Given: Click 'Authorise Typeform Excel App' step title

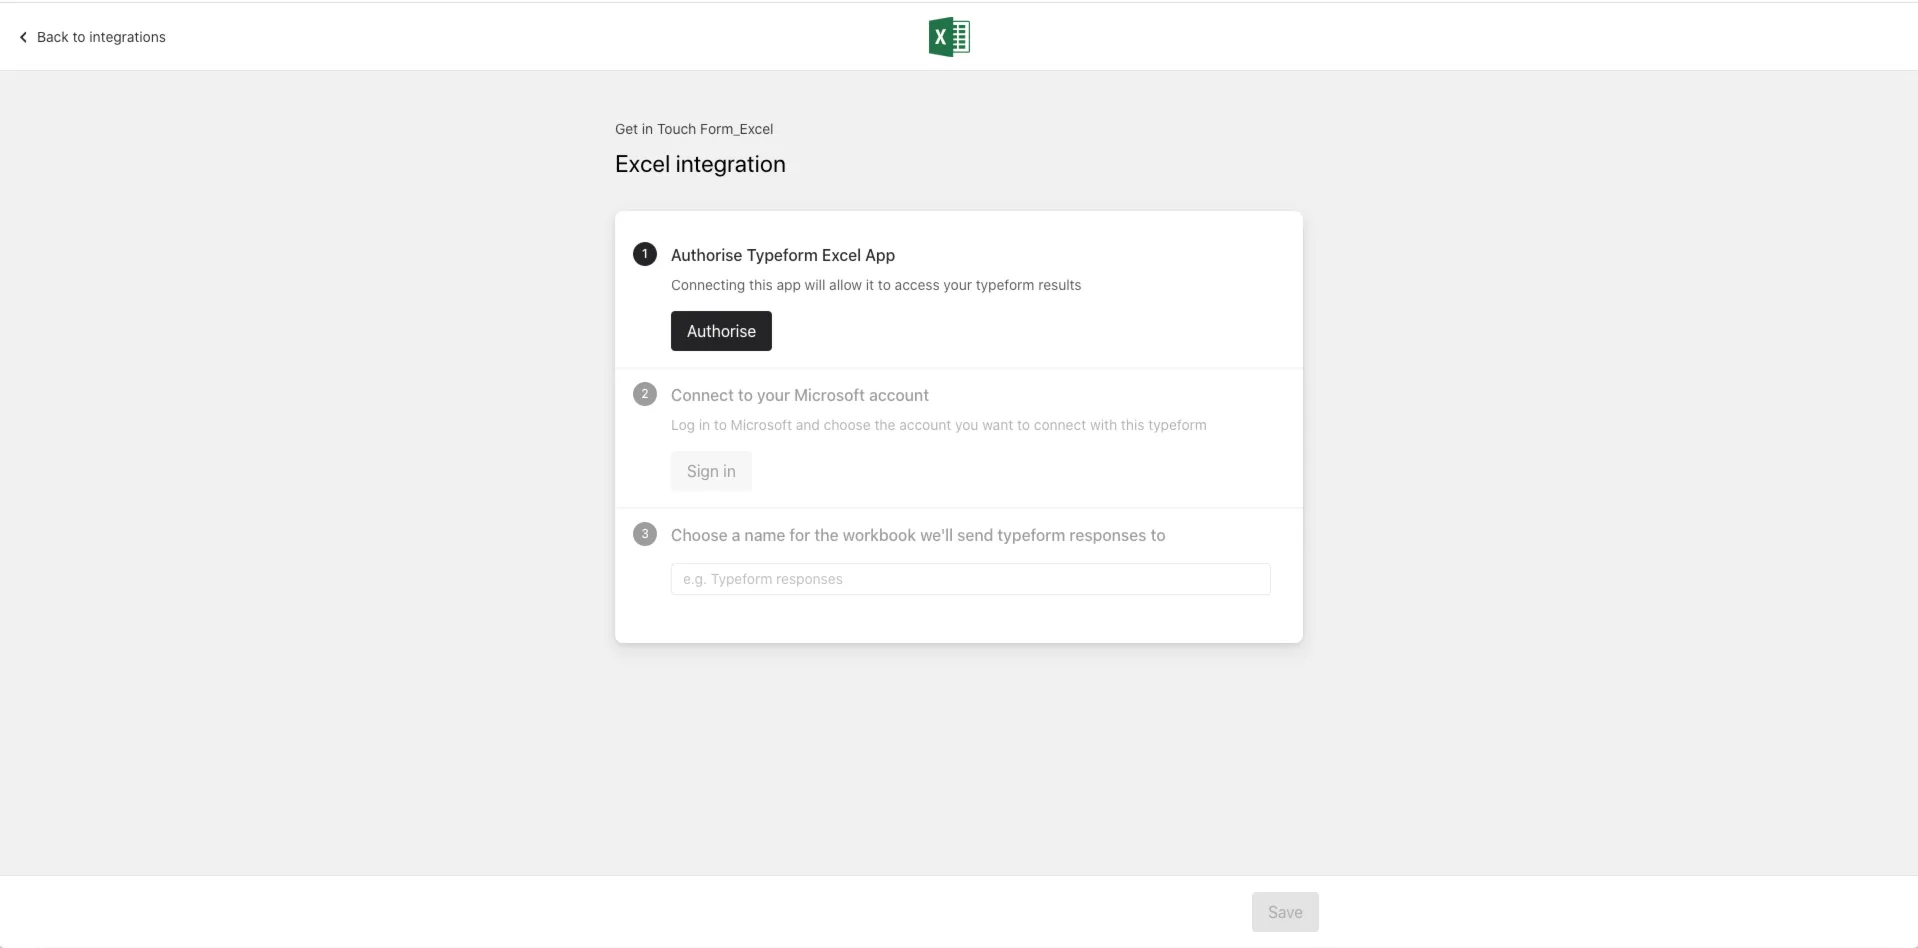Looking at the screenshot, I should 783,255.
